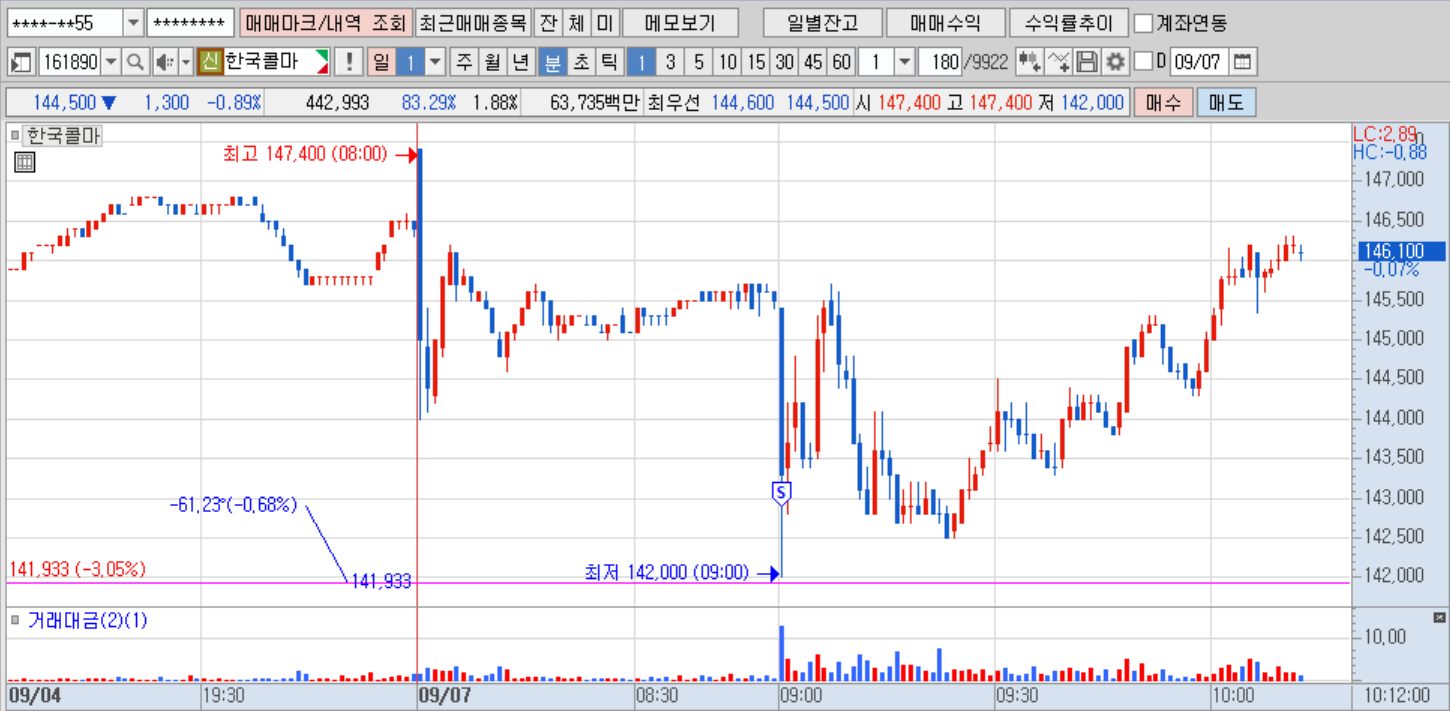Select the 주 weekly chart toggle

(x=464, y=62)
